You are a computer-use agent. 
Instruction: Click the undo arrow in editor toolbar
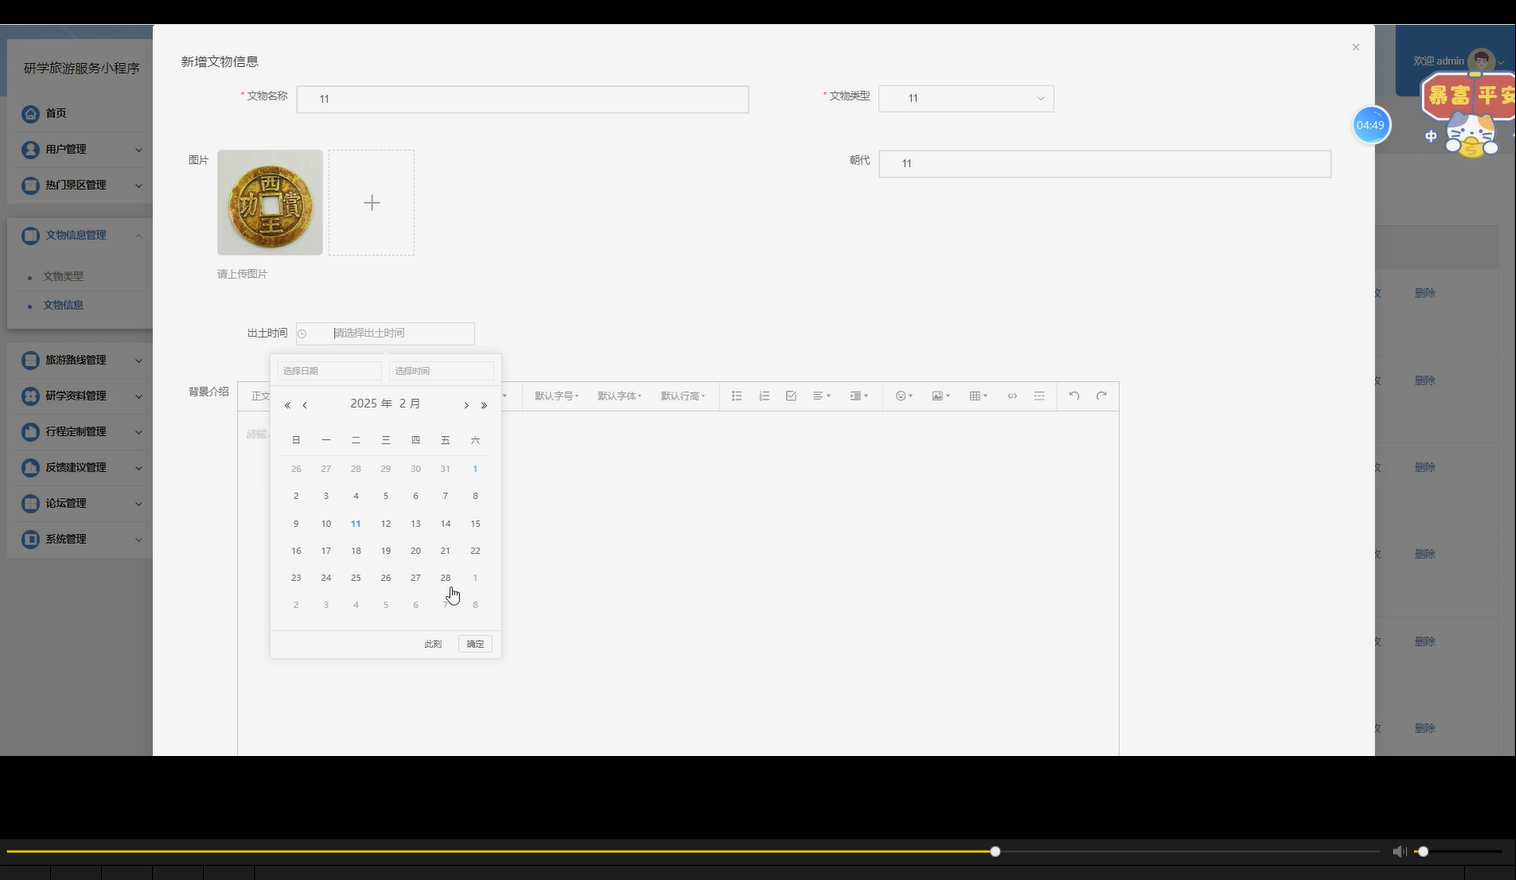click(1074, 396)
